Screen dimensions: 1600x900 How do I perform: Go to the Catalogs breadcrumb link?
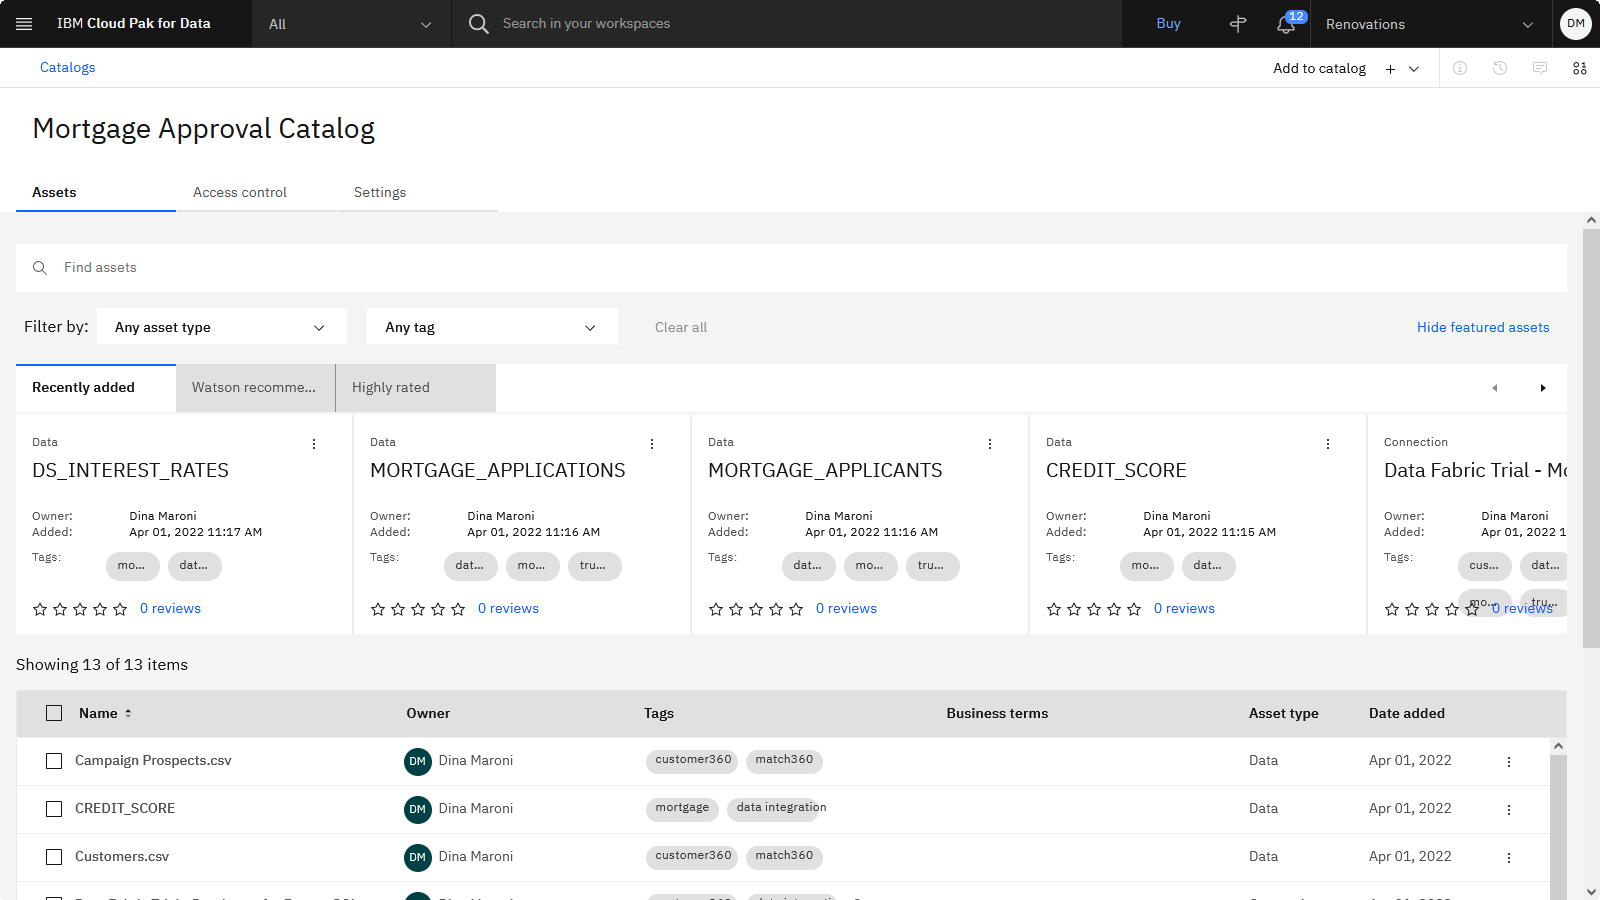click(68, 67)
